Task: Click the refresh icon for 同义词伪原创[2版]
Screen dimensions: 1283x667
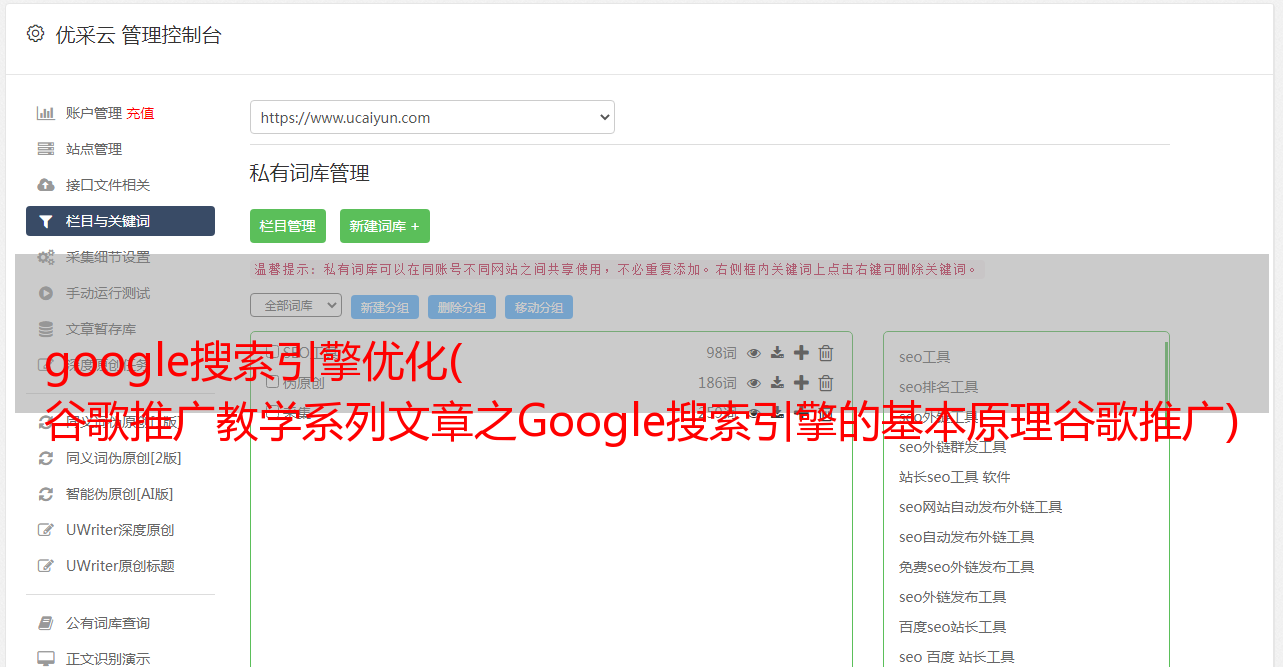Action: coord(46,458)
